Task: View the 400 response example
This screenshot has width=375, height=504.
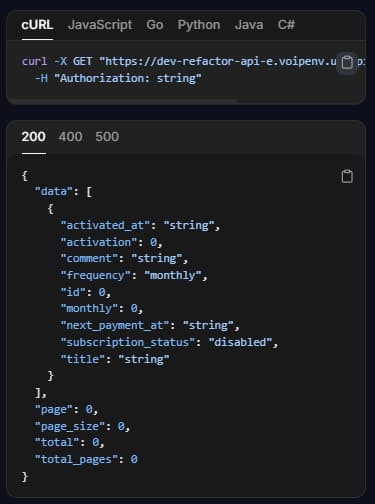Action: click(70, 137)
